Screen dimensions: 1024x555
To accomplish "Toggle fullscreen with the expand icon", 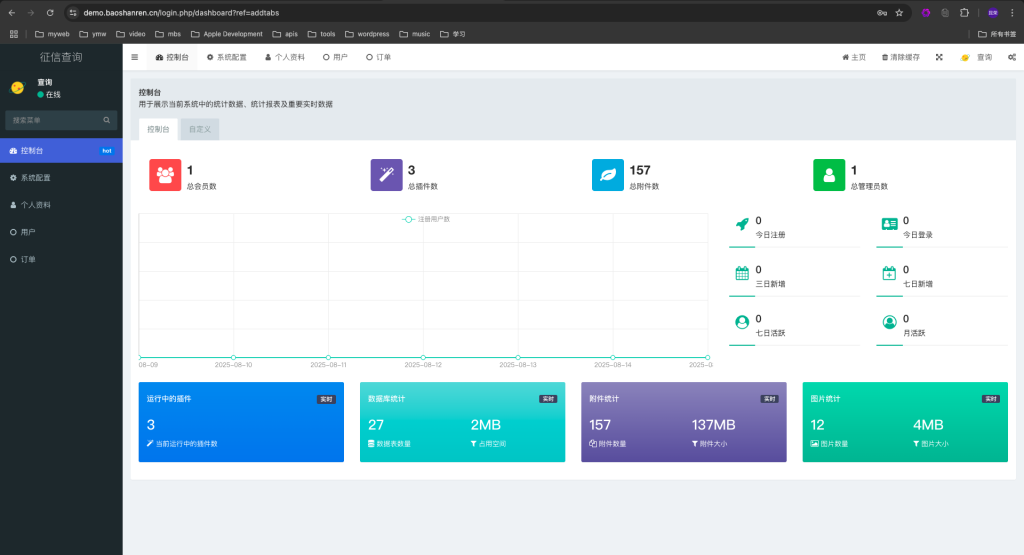I will tap(939, 57).
